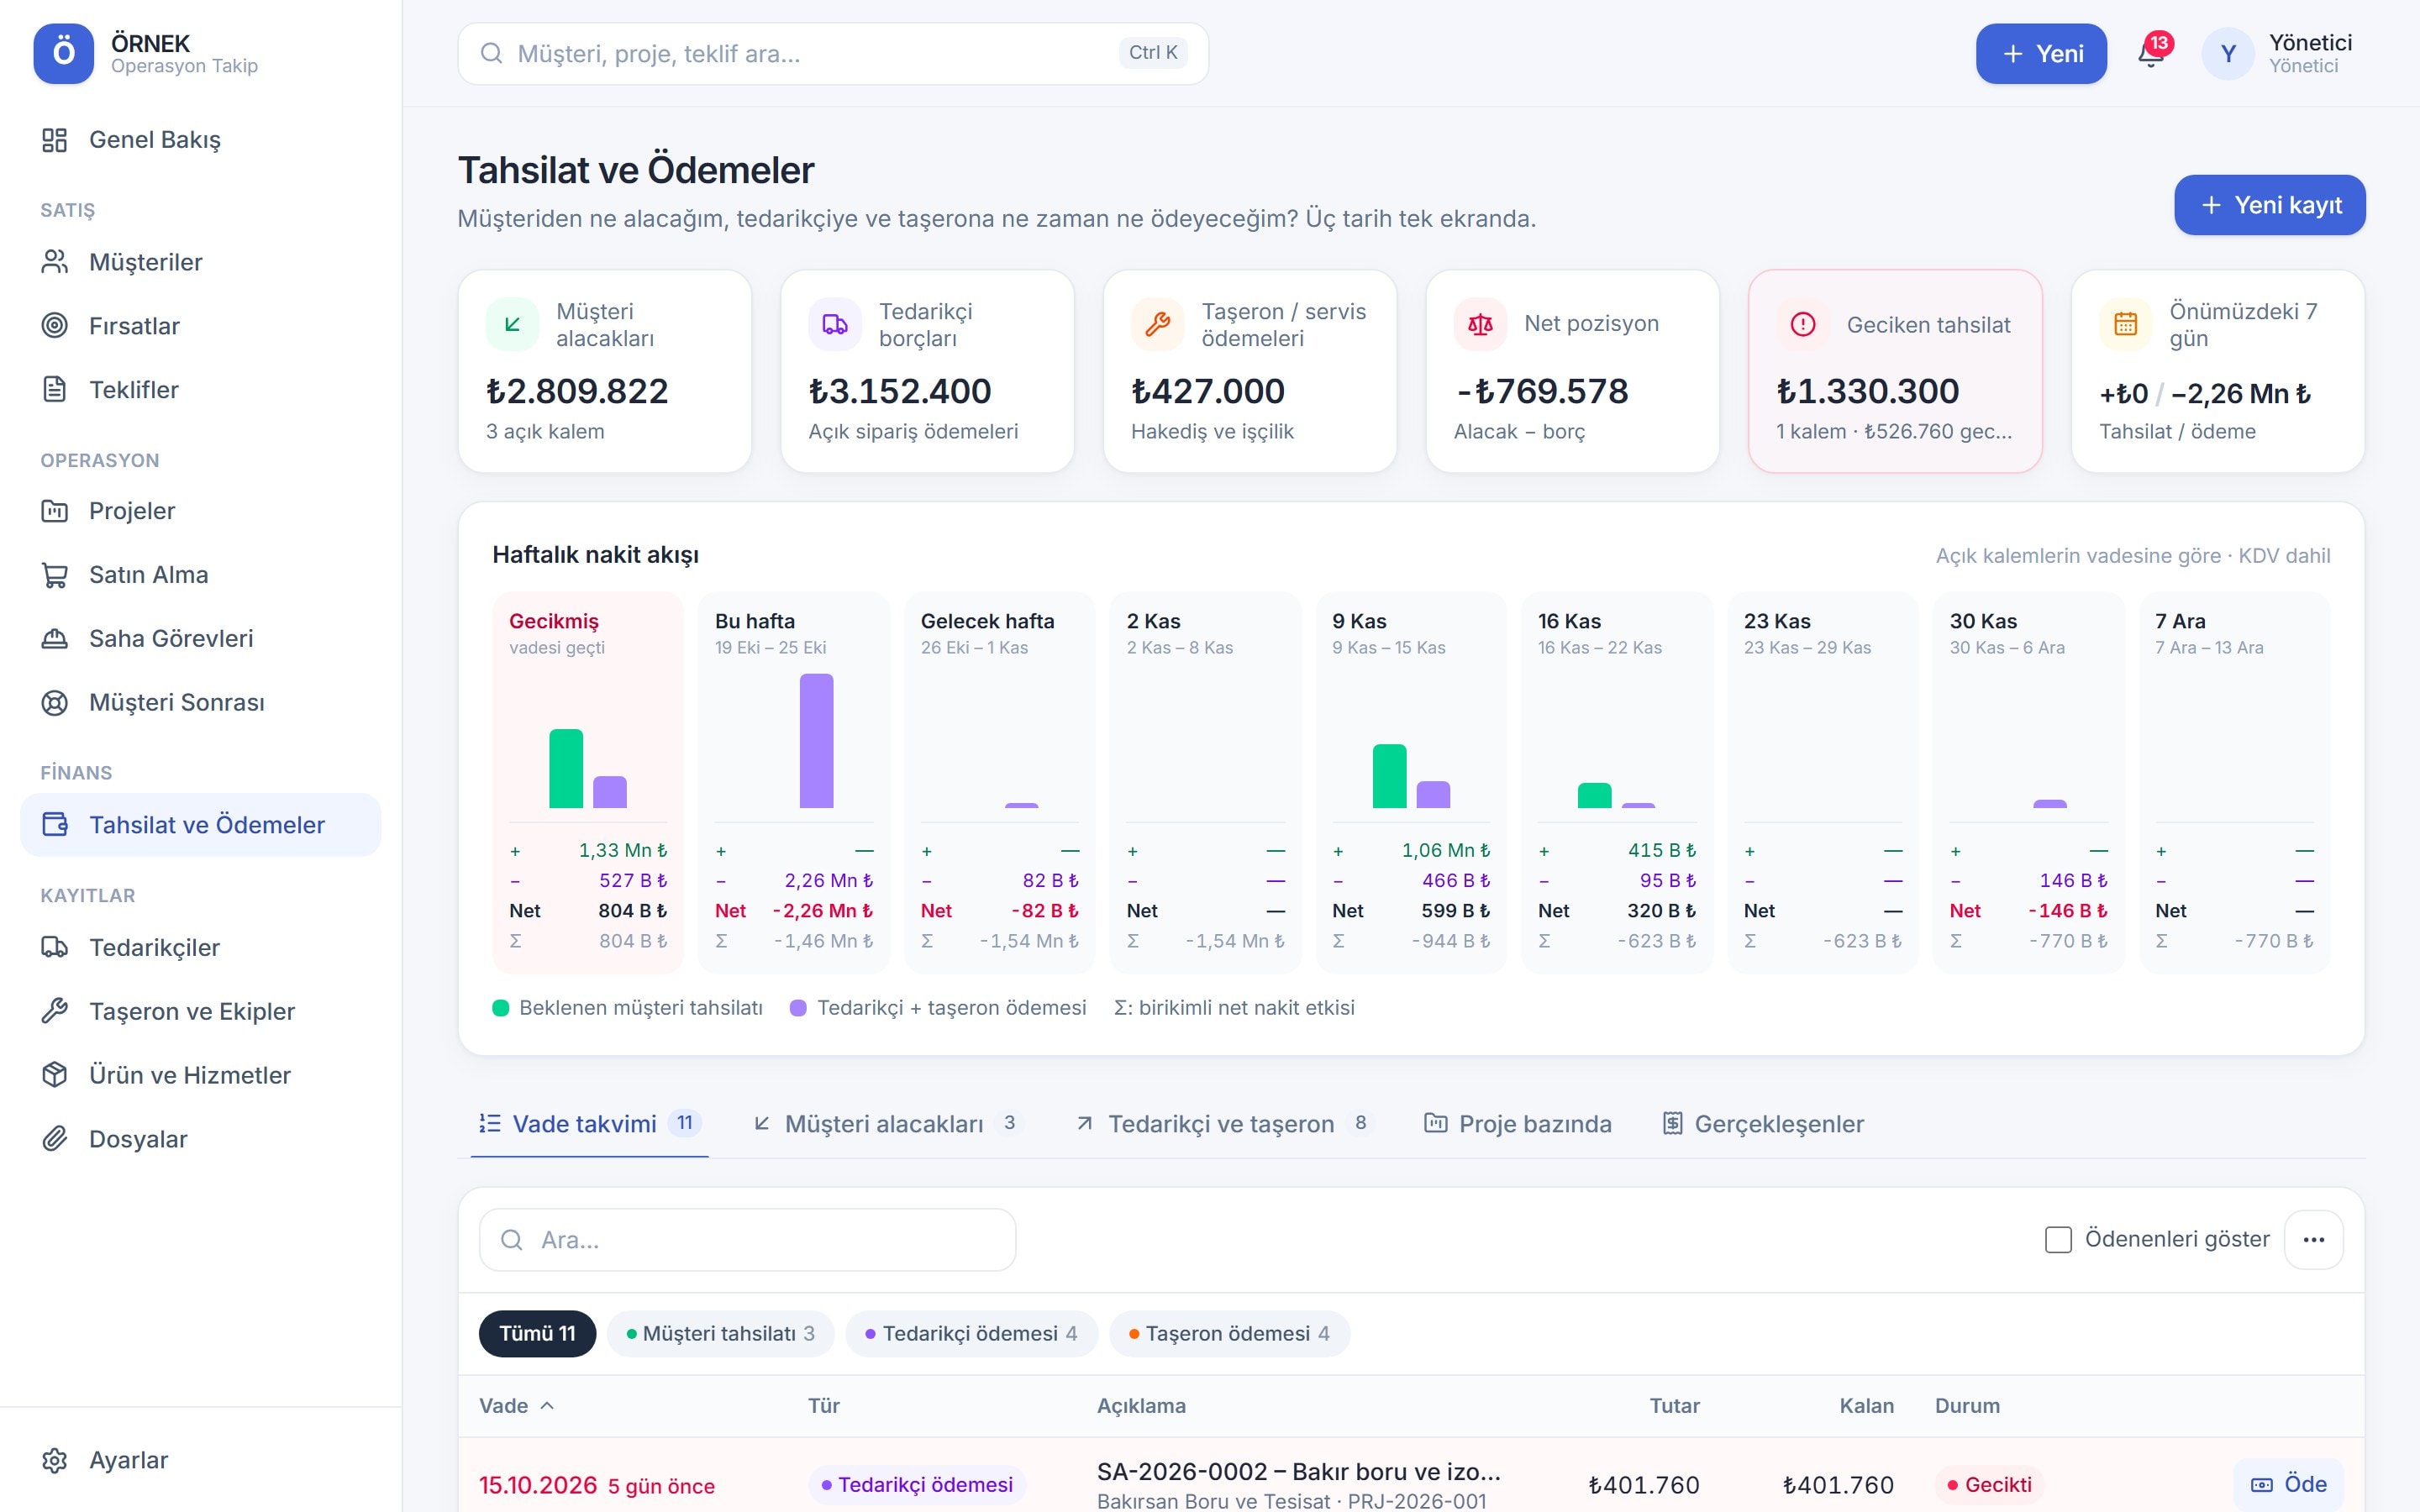This screenshot has width=2420, height=1512.
Task: Click the Net pozisyon scales icon
Action: pyautogui.click(x=1480, y=325)
